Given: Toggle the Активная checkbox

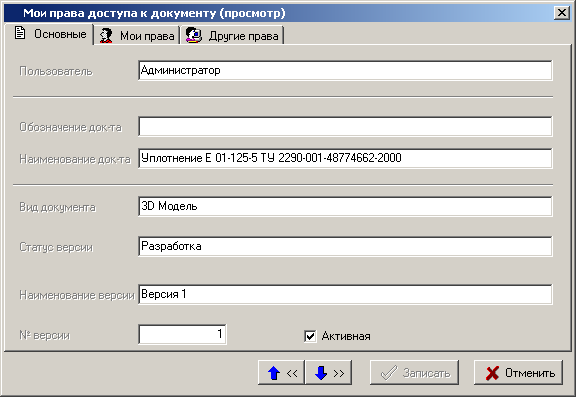Looking at the screenshot, I should tap(310, 336).
